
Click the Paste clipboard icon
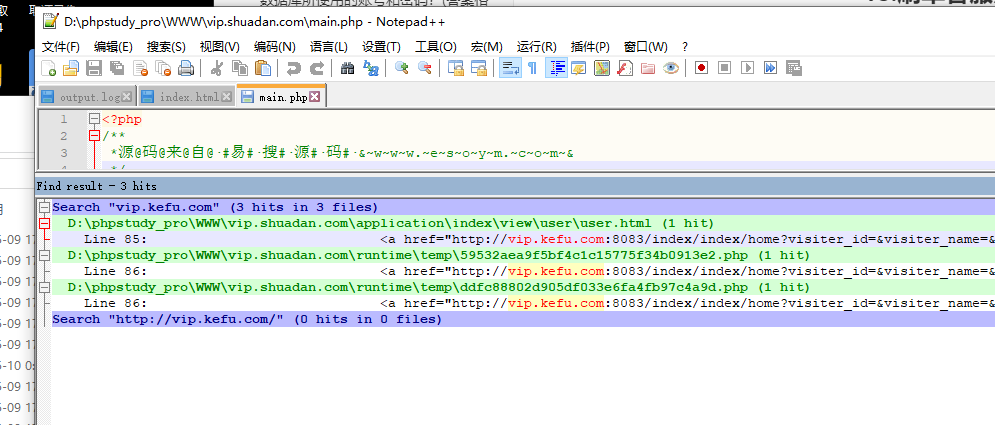pos(263,68)
